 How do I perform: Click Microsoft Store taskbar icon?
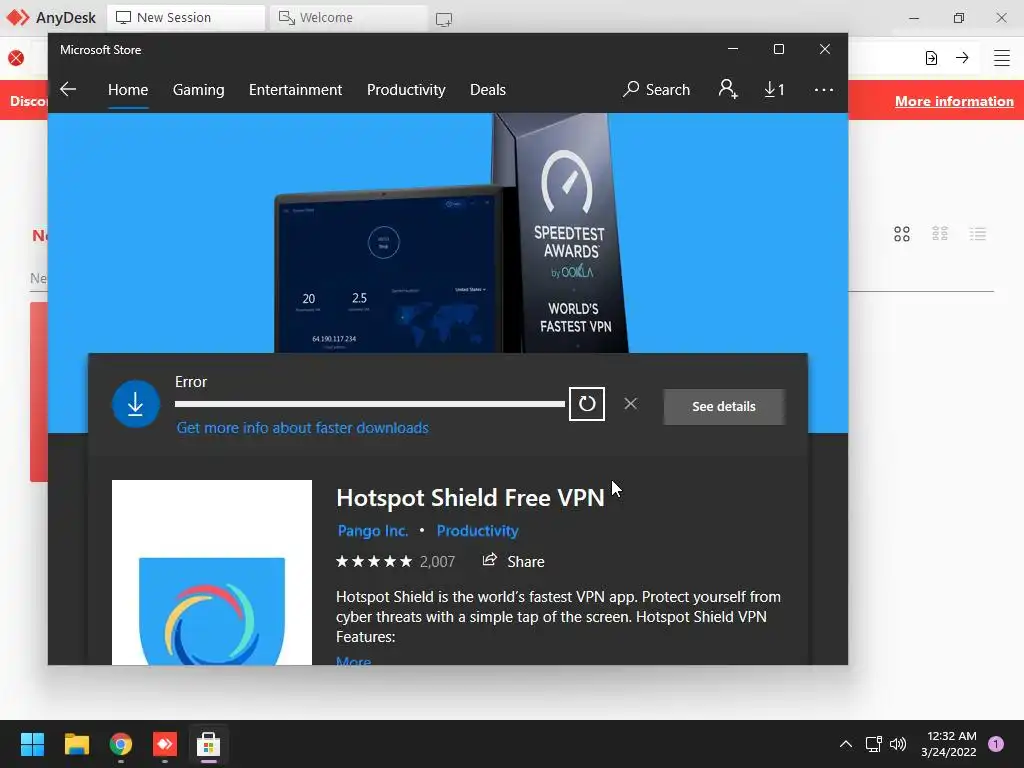(208, 744)
